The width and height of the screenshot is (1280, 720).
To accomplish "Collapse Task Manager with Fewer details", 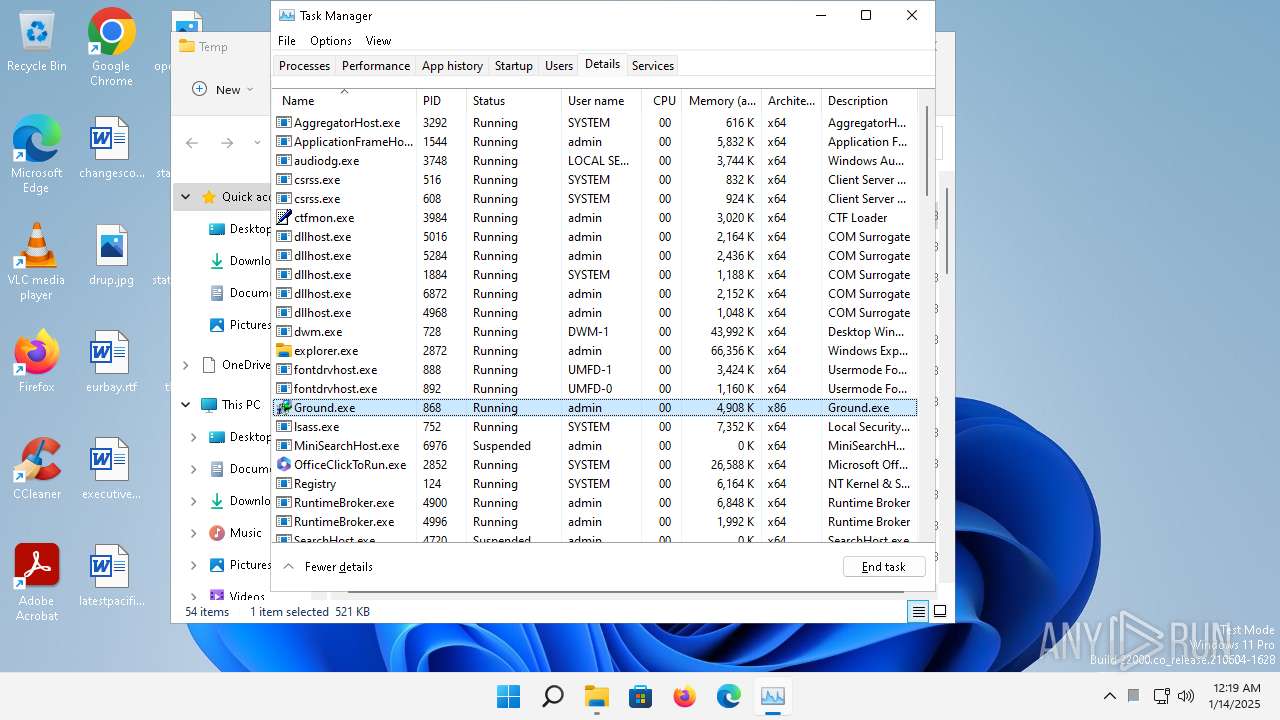I will pos(328,567).
